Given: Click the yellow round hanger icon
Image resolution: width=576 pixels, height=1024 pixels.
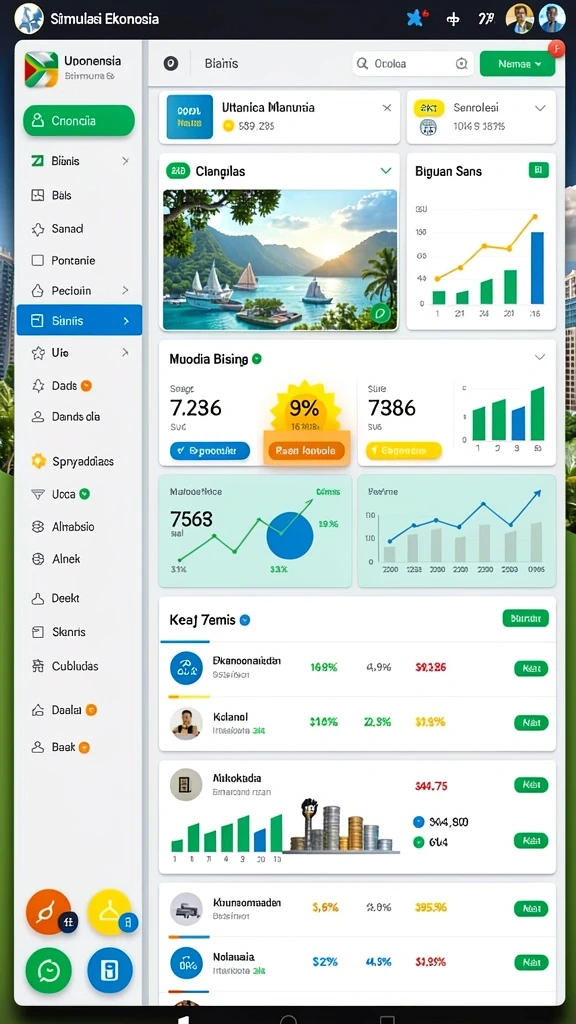Looking at the screenshot, I should [x=110, y=912].
